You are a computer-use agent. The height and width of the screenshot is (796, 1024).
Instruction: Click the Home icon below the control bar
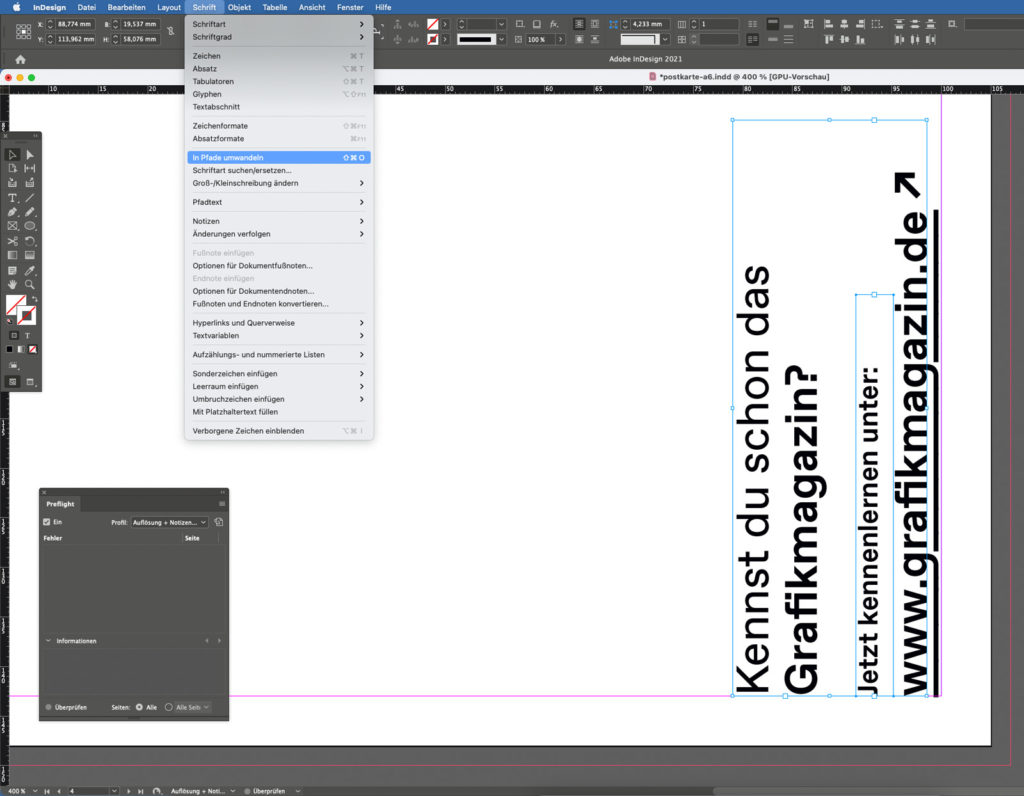tap(20, 59)
